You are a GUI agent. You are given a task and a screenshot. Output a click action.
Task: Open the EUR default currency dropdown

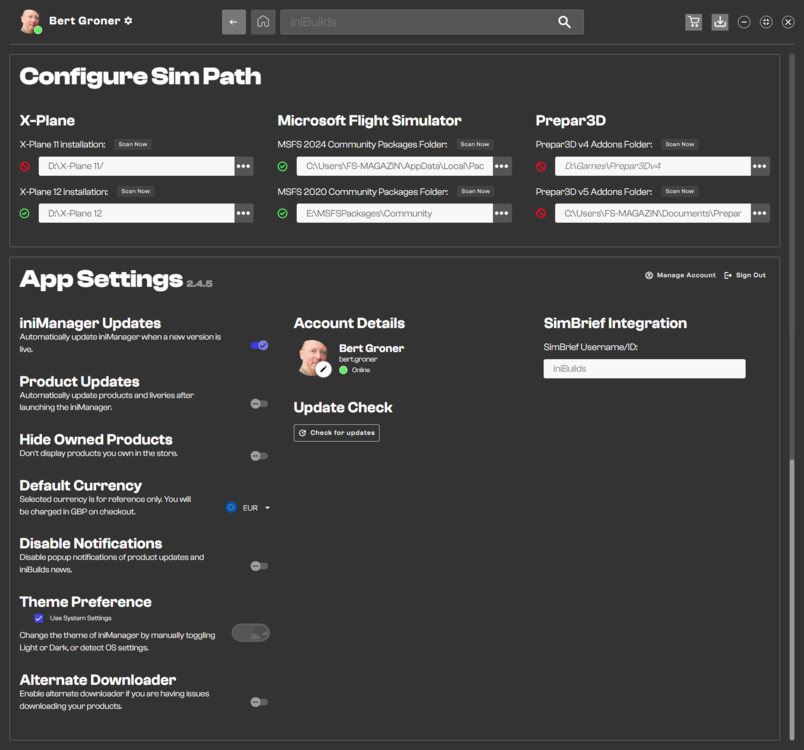pos(249,508)
